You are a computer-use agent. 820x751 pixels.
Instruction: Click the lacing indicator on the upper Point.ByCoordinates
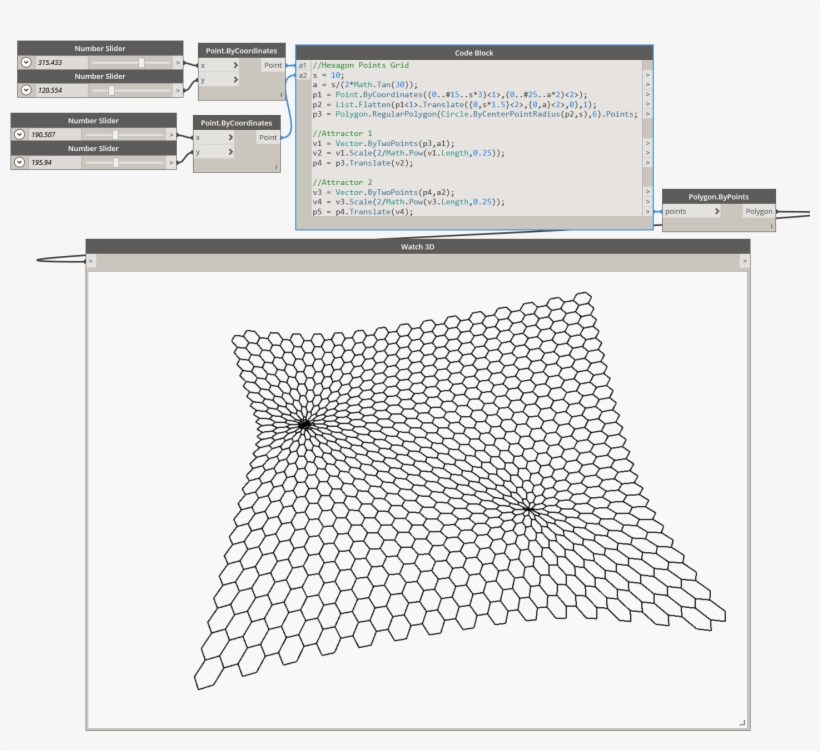280,95
